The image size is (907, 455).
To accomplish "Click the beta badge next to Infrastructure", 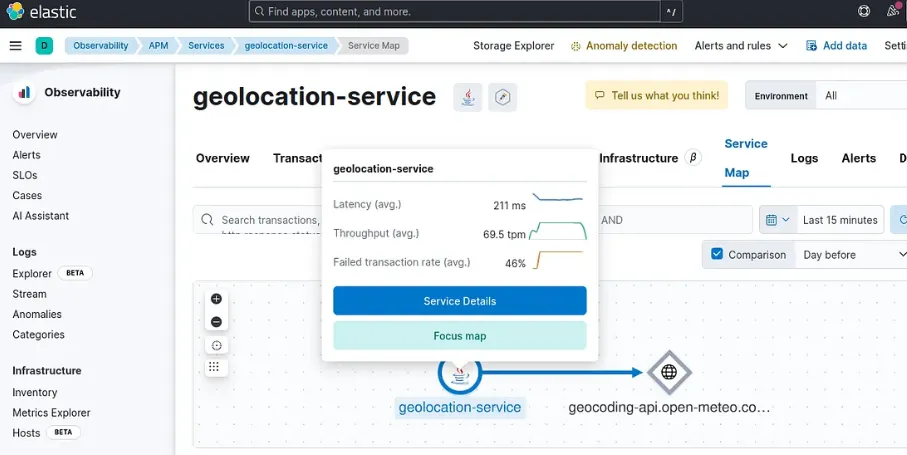I will [x=693, y=157].
